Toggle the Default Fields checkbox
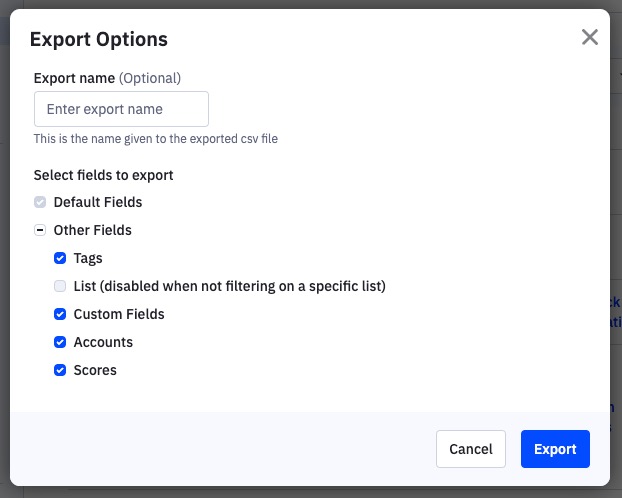The height and width of the screenshot is (498, 622). 40,202
